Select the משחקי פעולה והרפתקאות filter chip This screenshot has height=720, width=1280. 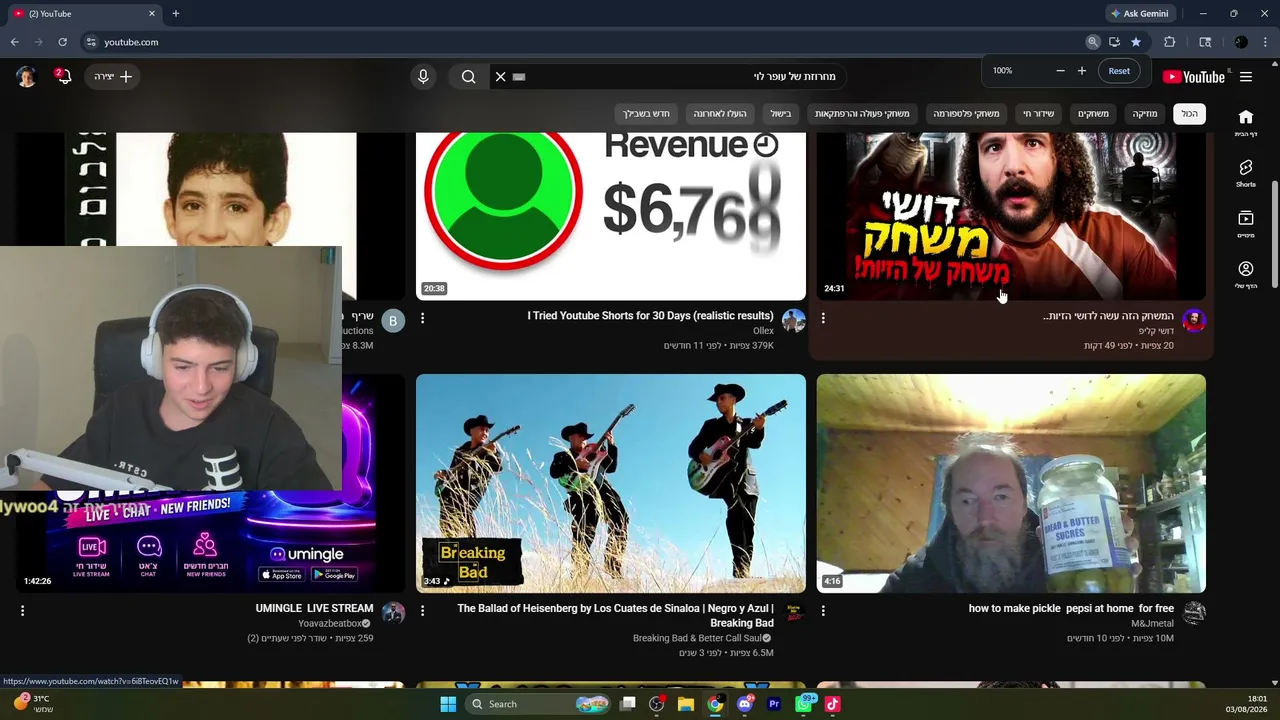[x=862, y=114]
